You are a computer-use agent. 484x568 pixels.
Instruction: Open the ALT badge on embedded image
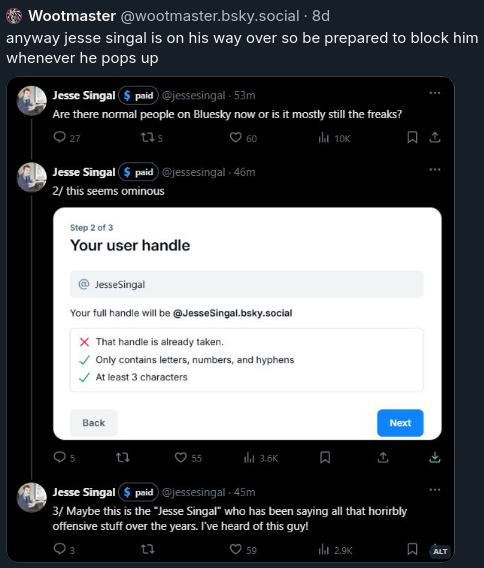440,551
